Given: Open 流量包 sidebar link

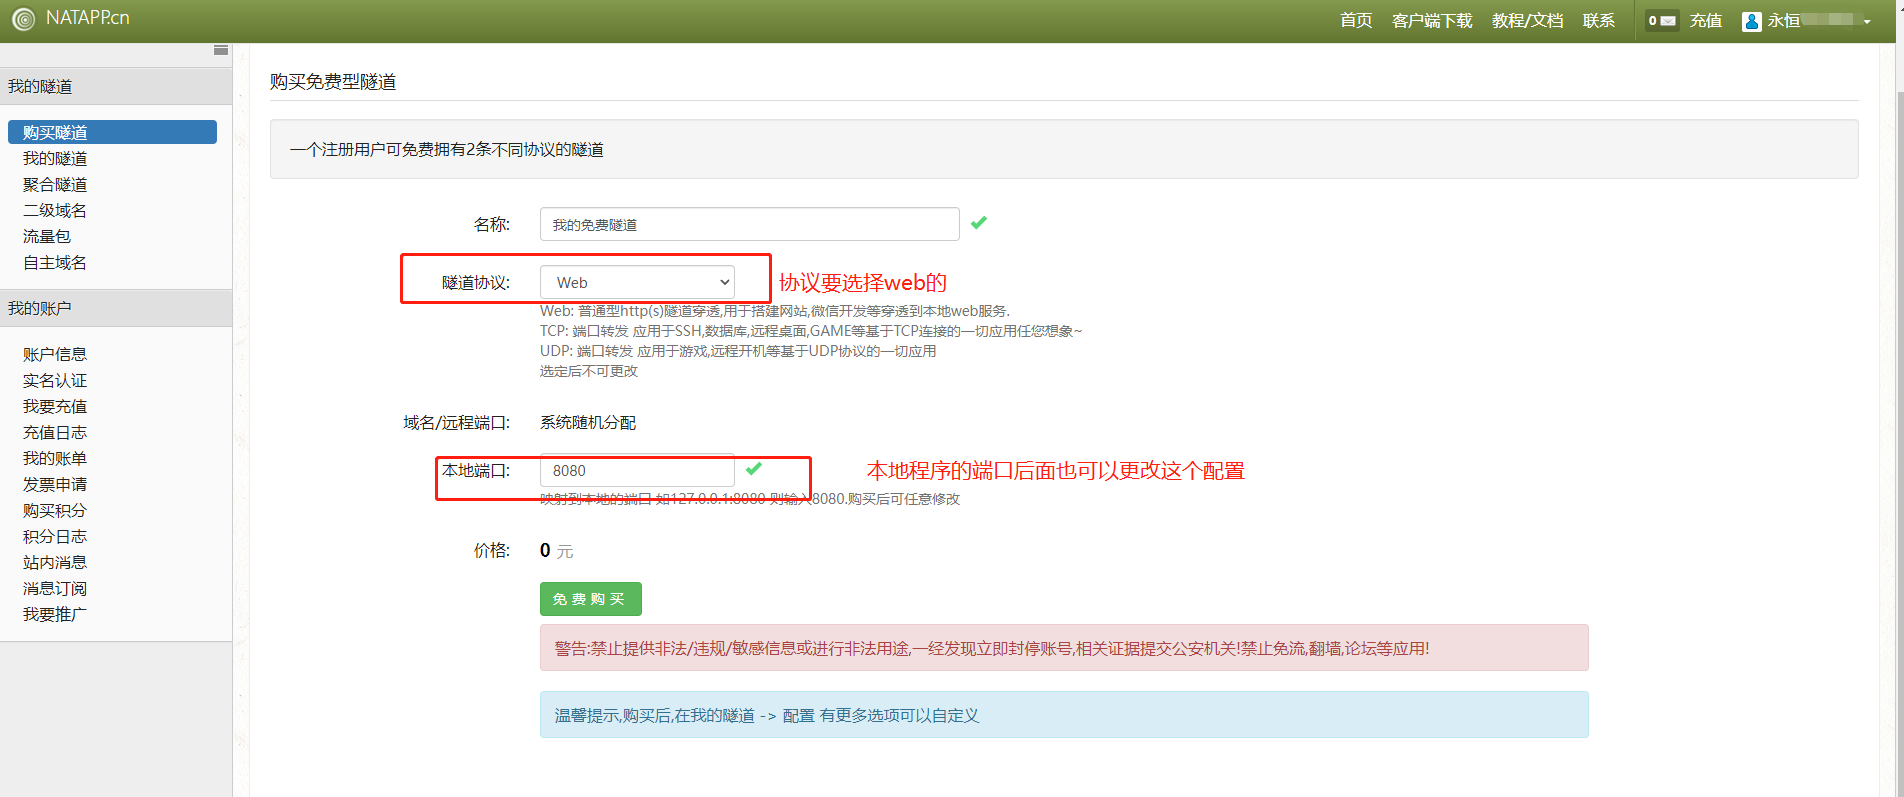Looking at the screenshot, I should coord(47,236).
